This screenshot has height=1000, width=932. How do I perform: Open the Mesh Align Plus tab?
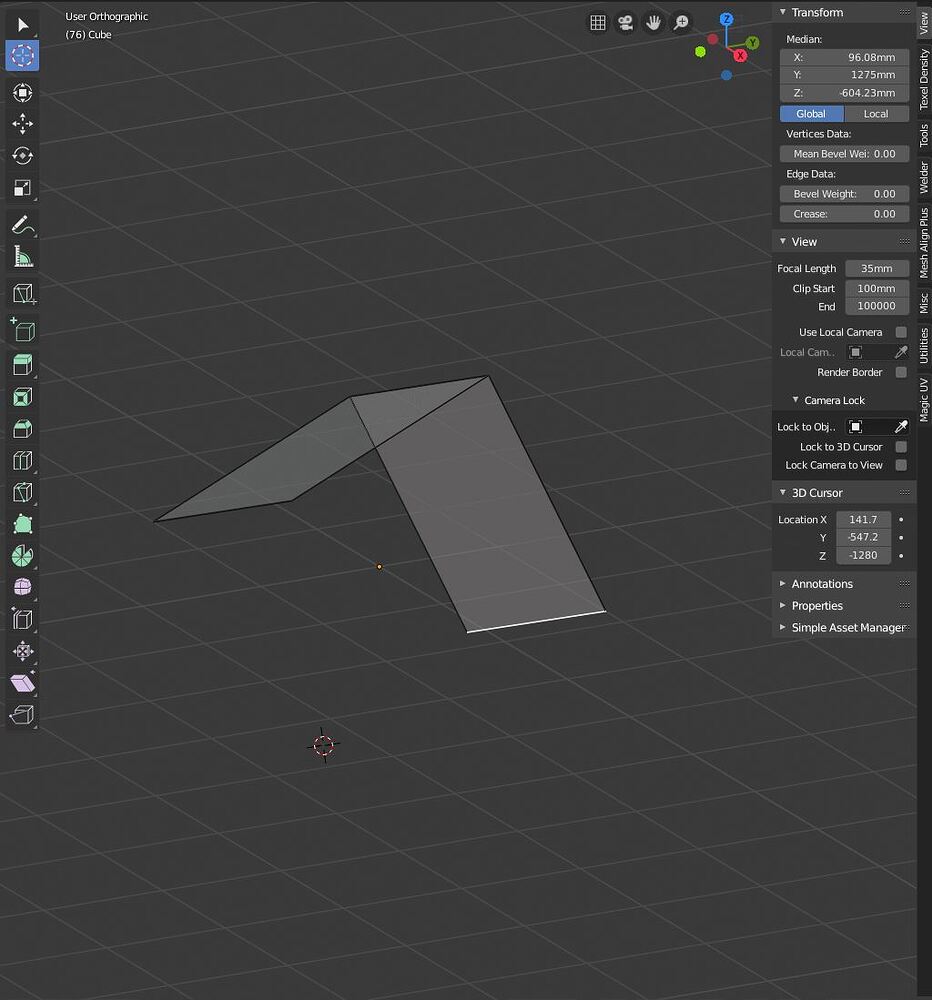[924, 243]
